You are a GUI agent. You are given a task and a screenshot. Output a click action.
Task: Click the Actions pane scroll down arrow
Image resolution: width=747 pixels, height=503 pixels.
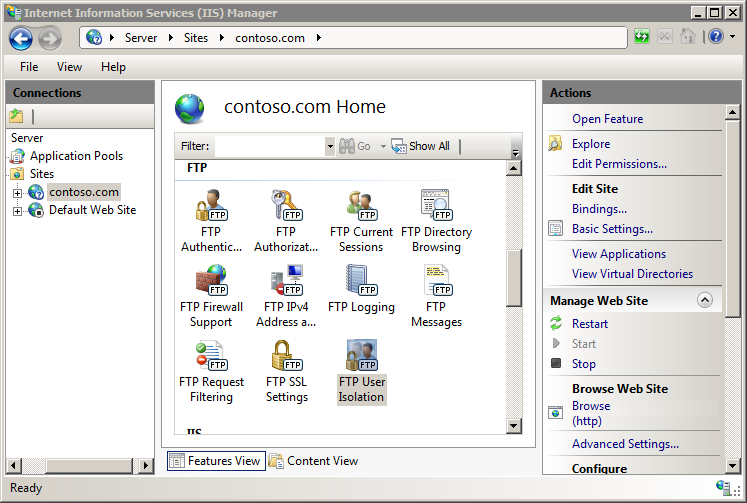732,465
